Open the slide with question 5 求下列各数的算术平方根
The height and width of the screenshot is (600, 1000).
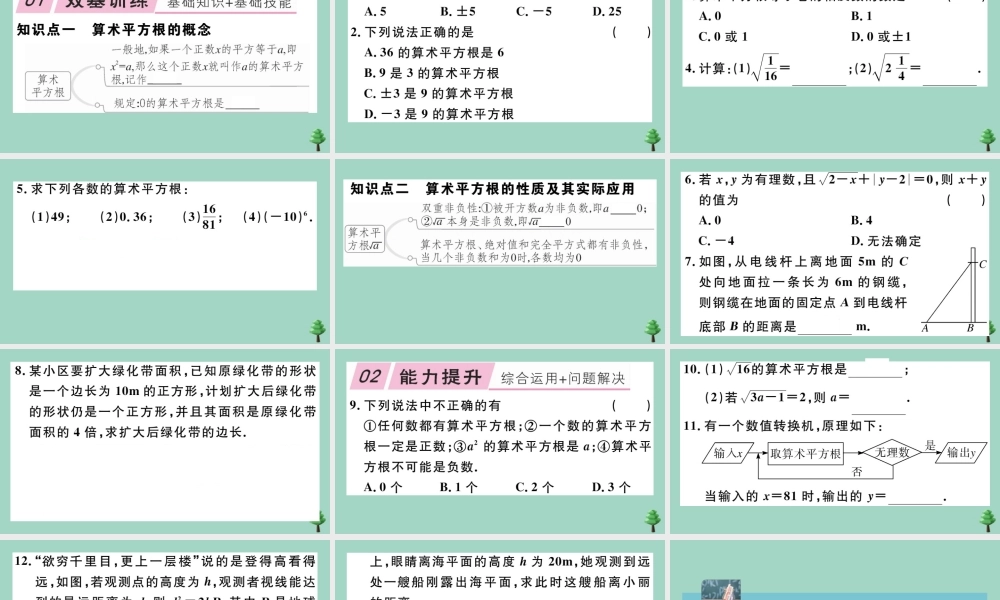click(x=165, y=251)
